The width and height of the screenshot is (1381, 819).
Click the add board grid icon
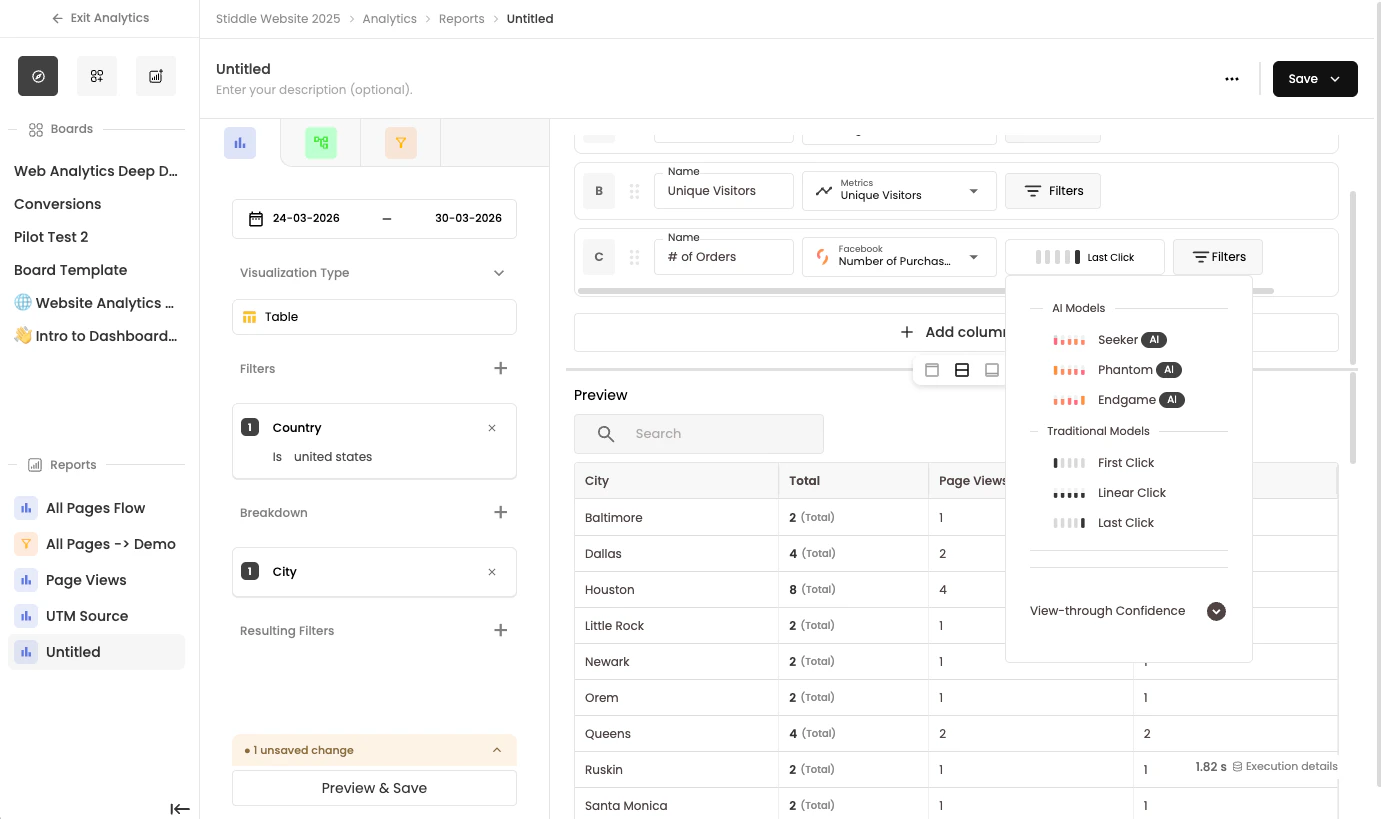[x=97, y=76]
